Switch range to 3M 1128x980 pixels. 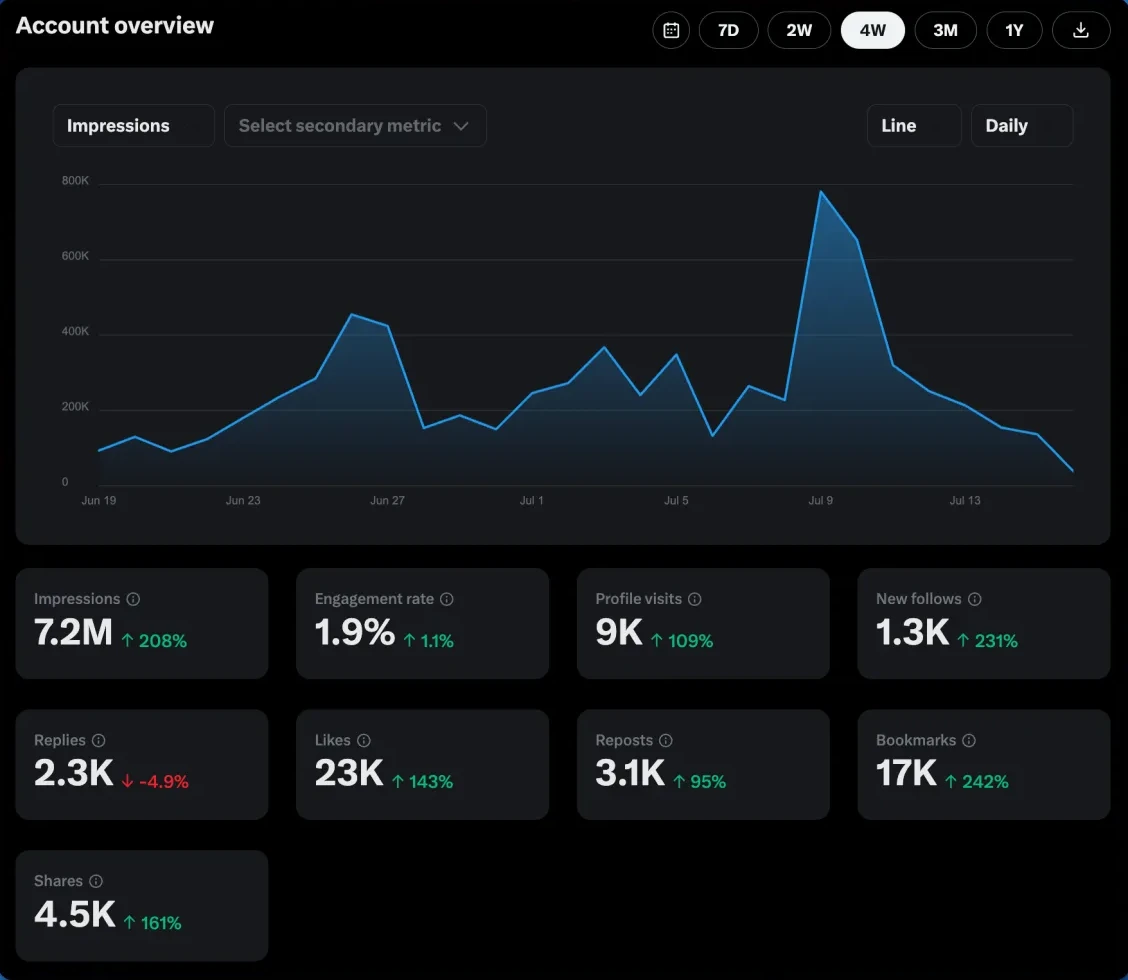tap(945, 30)
